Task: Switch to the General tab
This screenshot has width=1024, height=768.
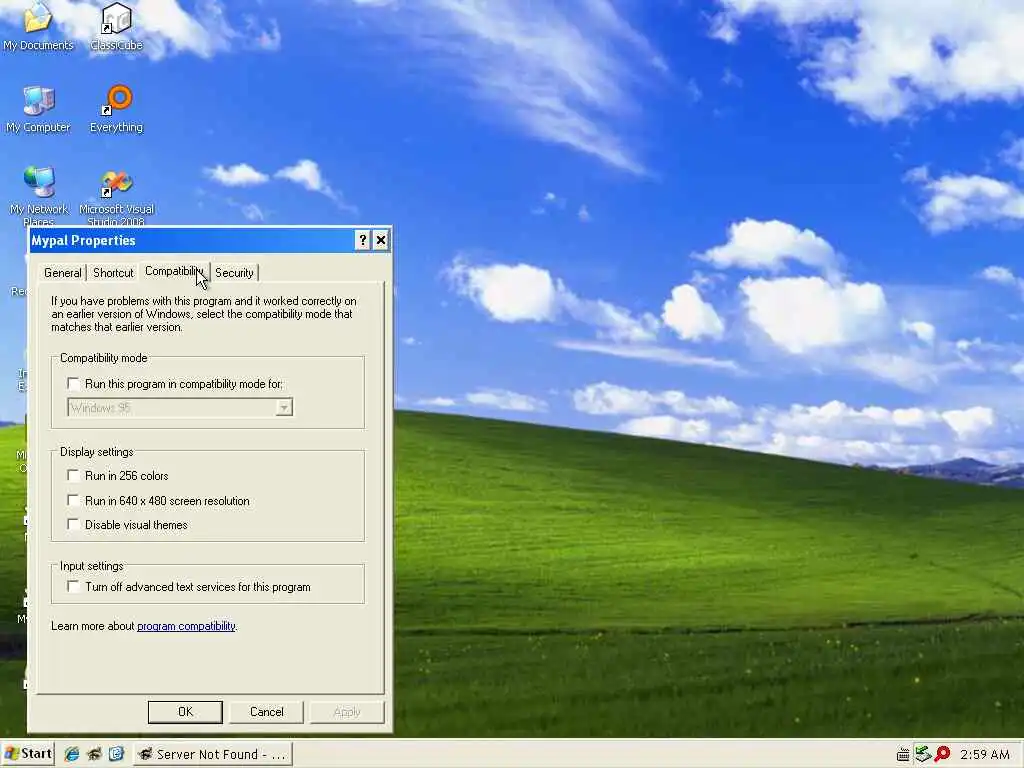Action: point(63,273)
